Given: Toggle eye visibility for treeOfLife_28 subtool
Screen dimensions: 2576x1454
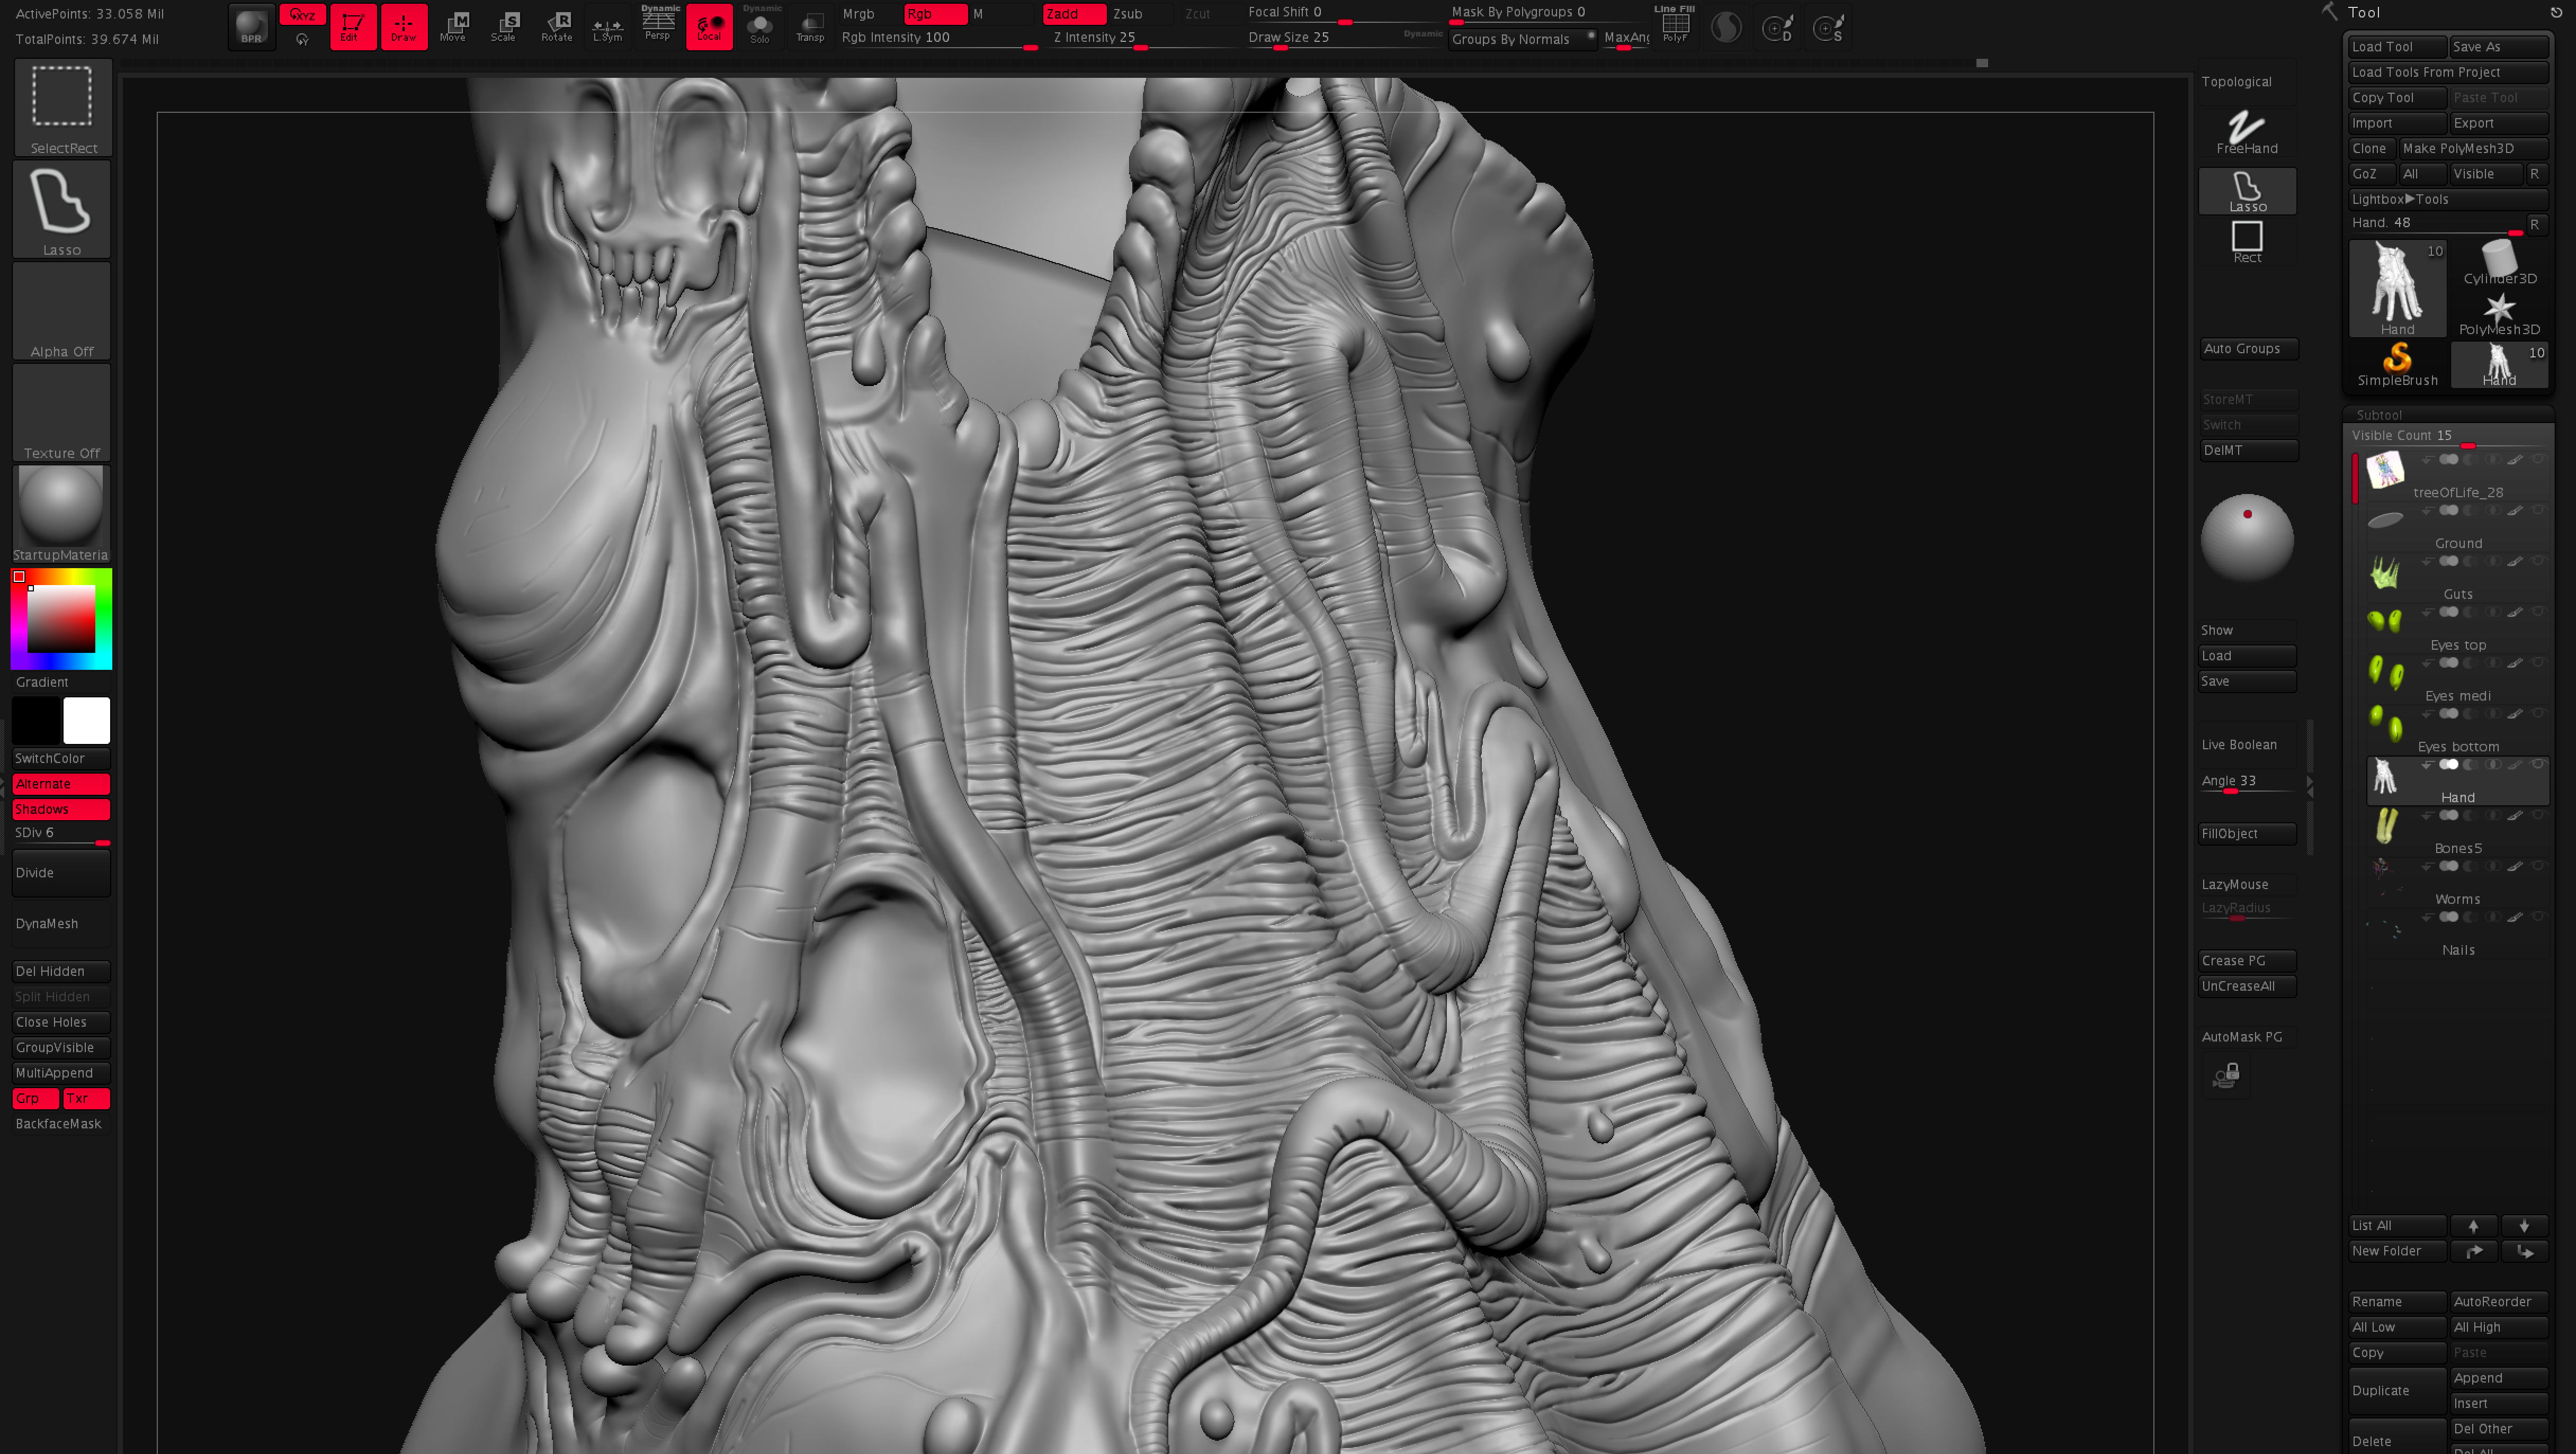Looking at the screenshot, I should 2538,459.
